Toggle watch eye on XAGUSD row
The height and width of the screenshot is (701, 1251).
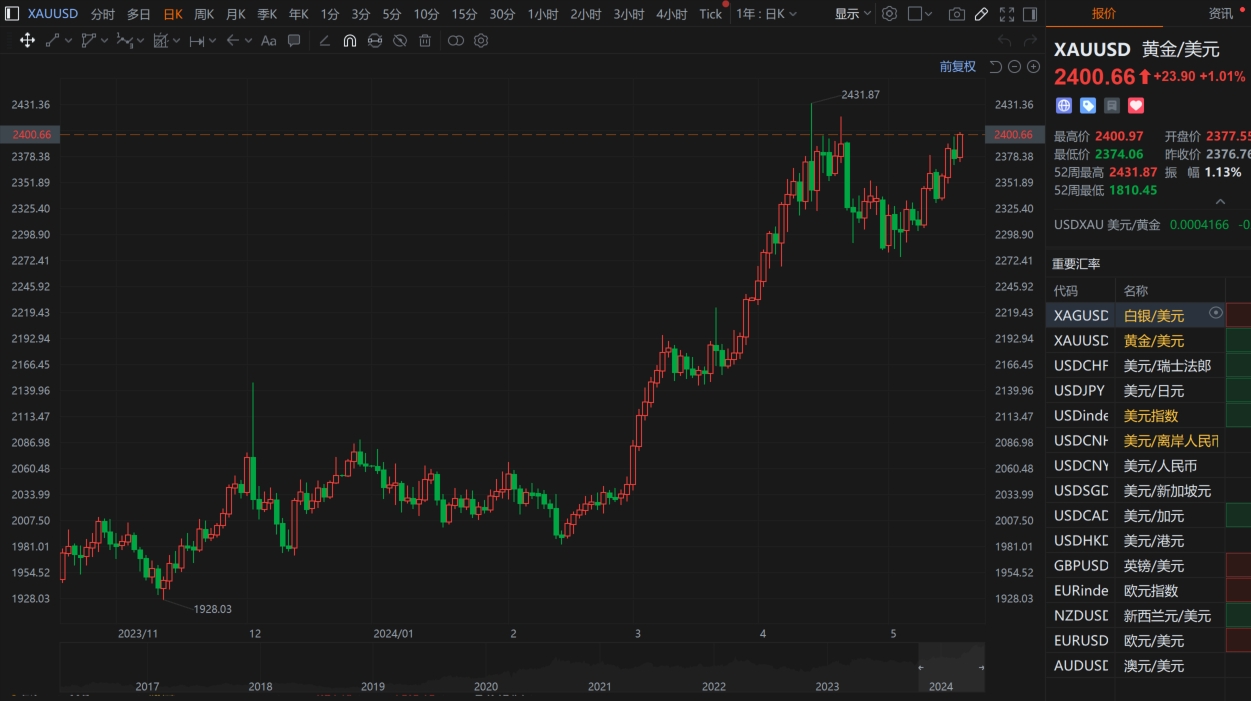[x=1216, y=313]
